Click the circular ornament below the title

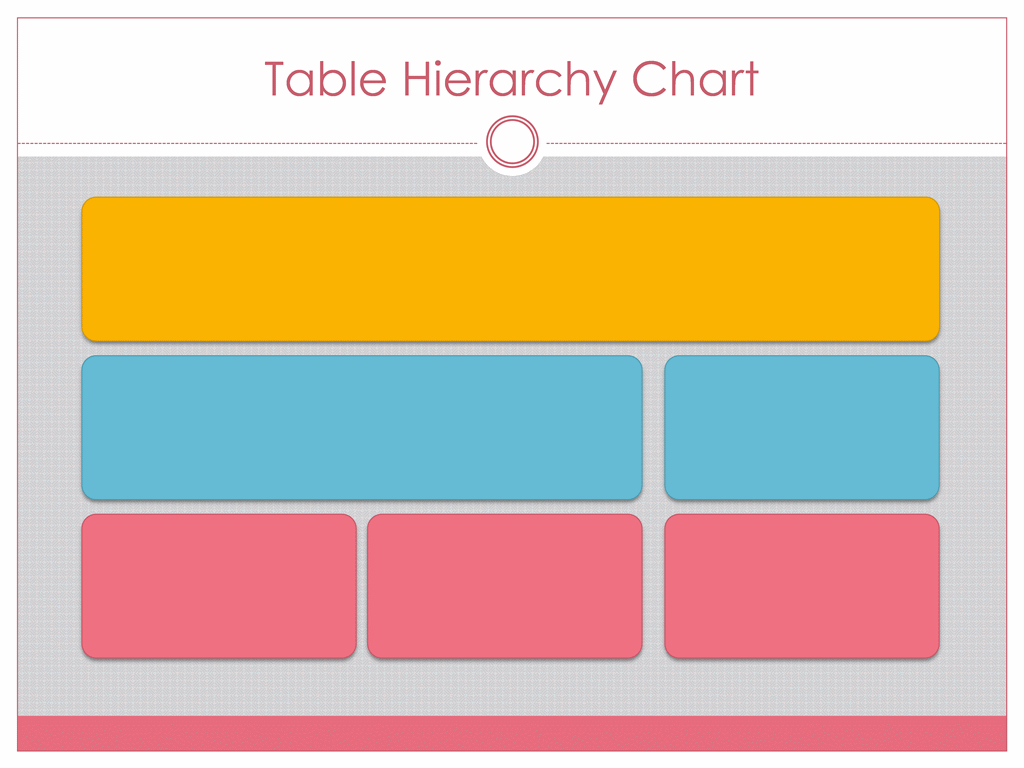(512, 142)
